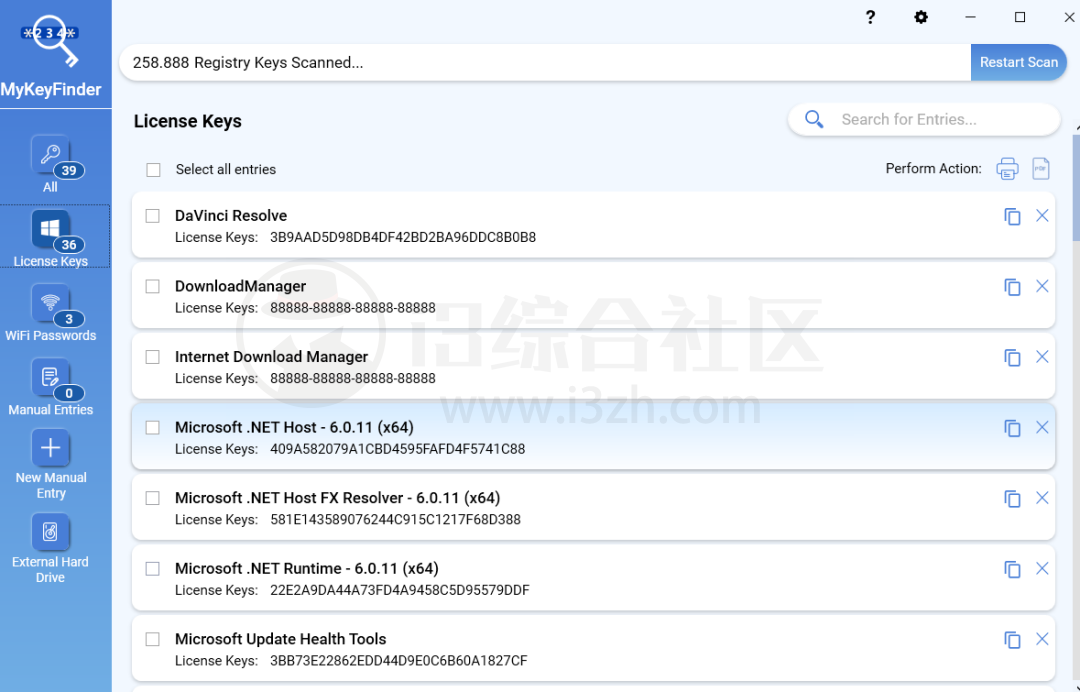Open the WiFi Passwords category
This screenshot has height=692, width=1080.
51,313
